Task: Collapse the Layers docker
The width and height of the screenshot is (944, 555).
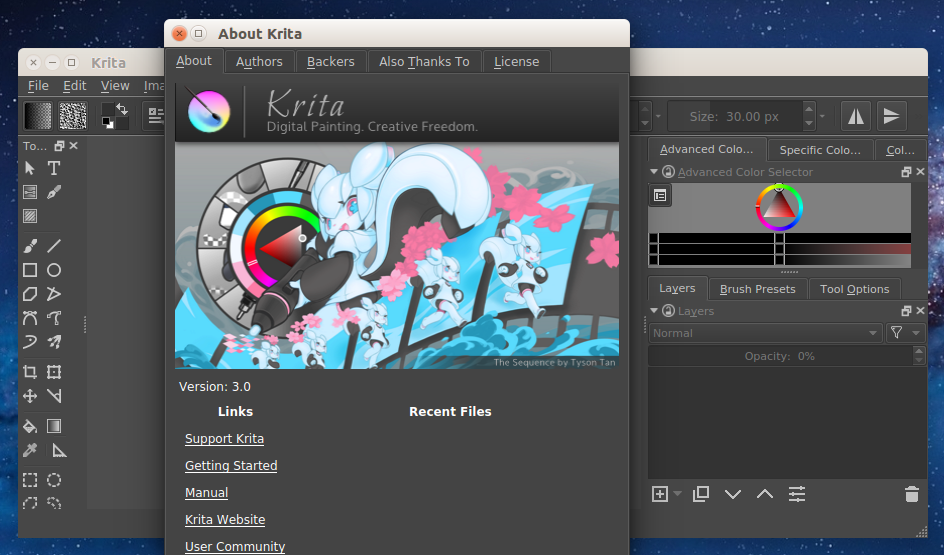Action: click(x=654, y=311)
